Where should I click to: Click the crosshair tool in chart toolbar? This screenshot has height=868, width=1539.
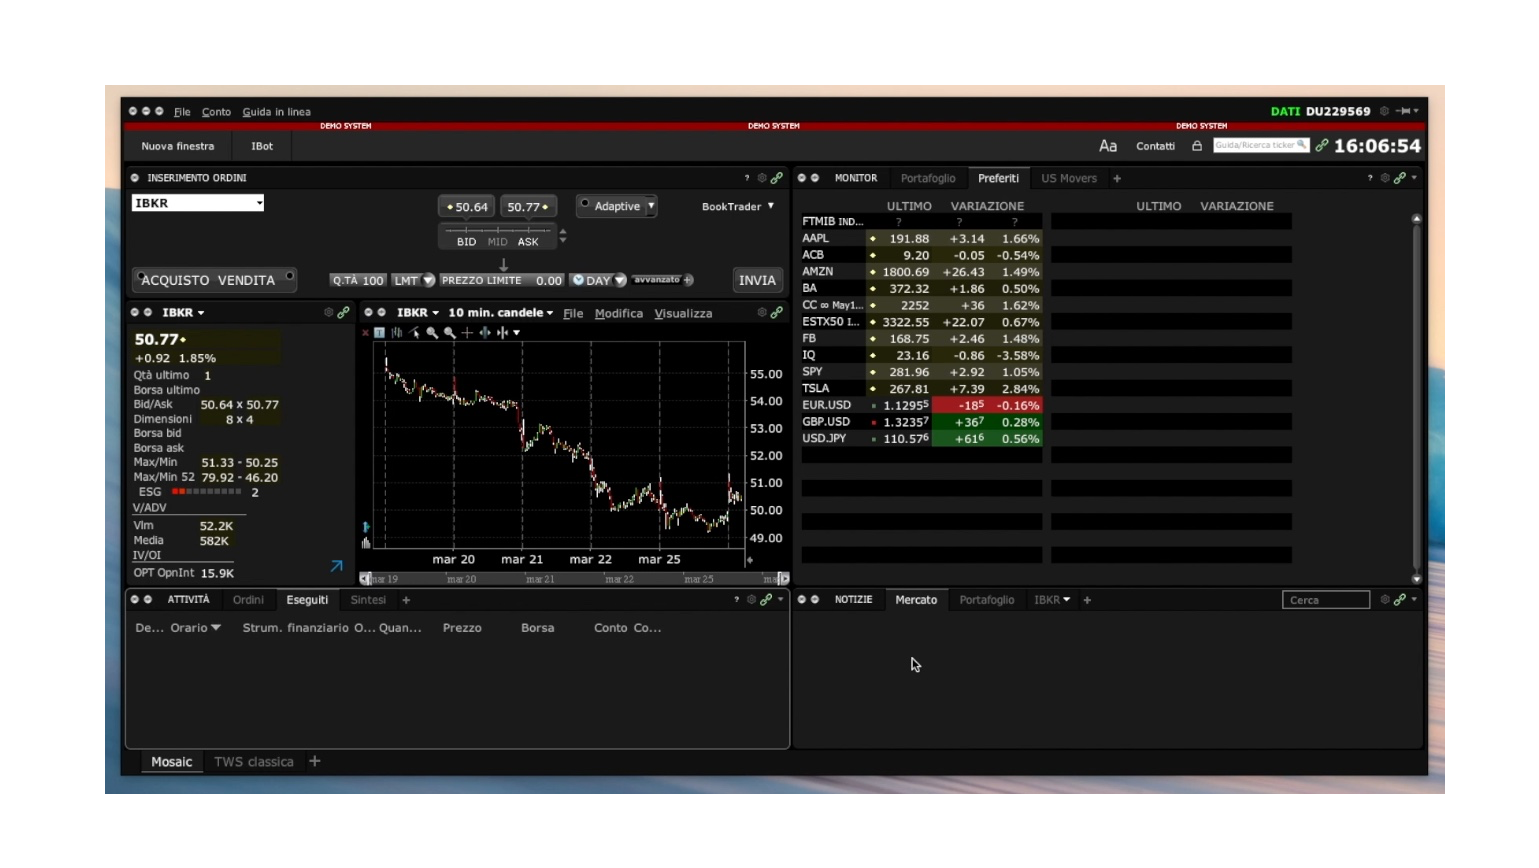click(x=467, y=333)
